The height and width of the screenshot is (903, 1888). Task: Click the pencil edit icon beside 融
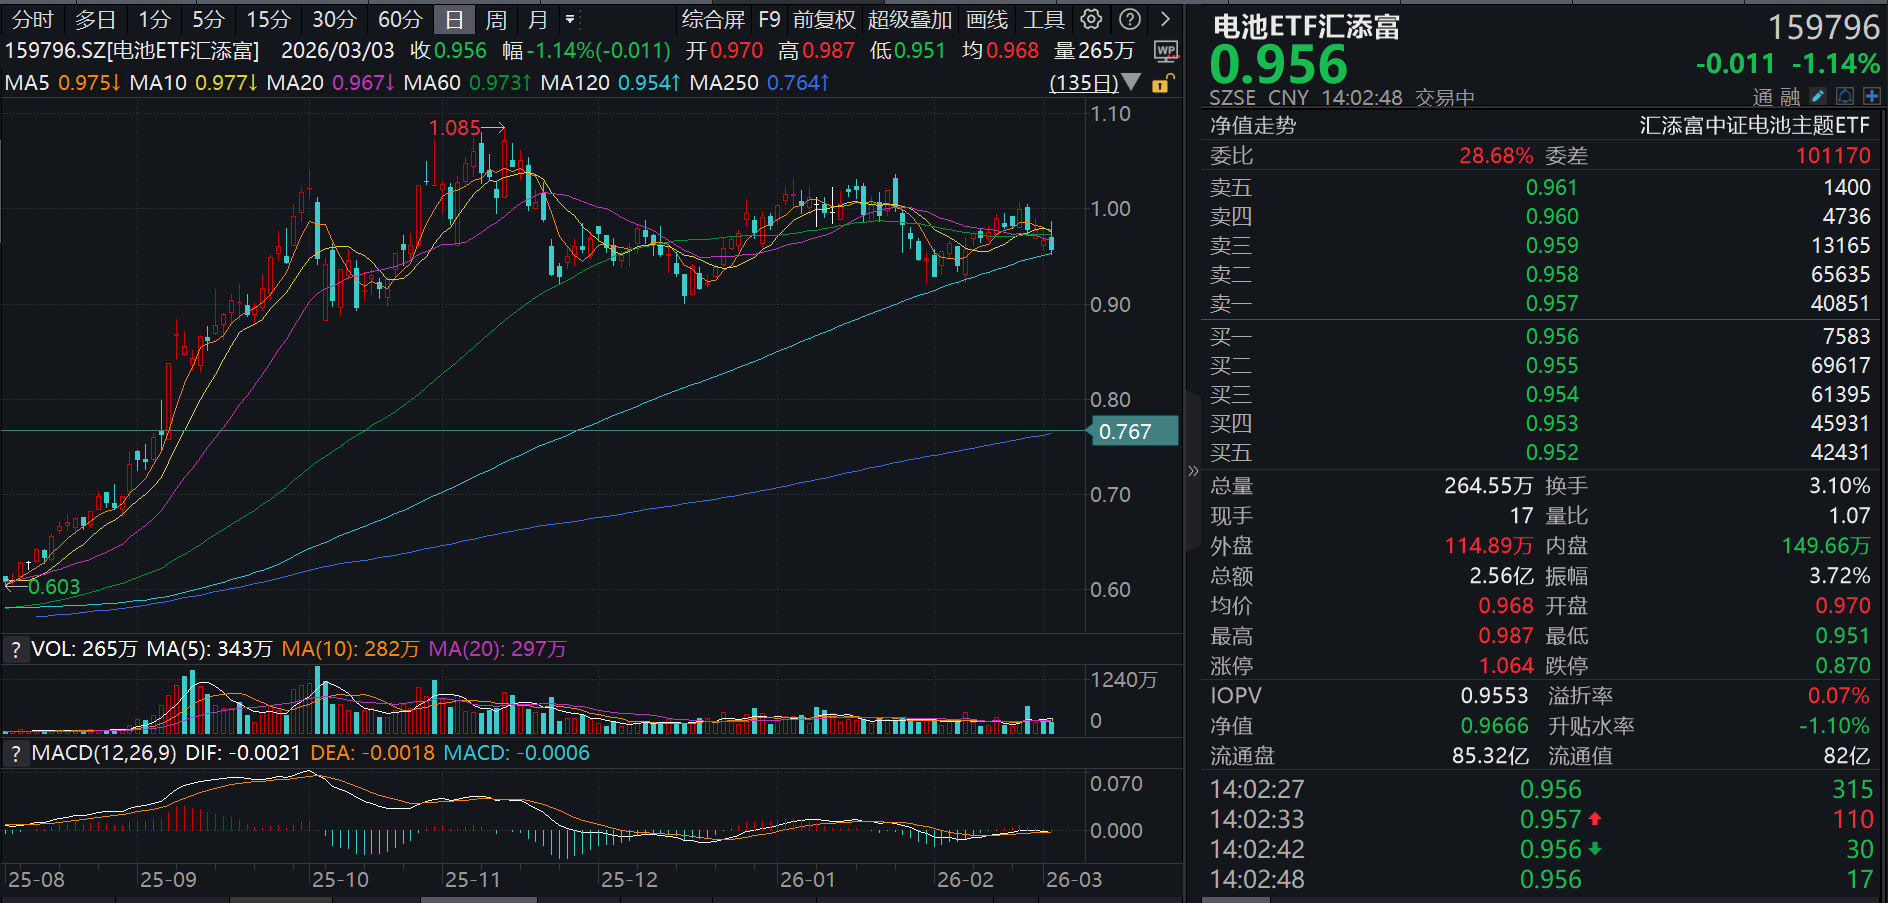tap(1818, 96)
